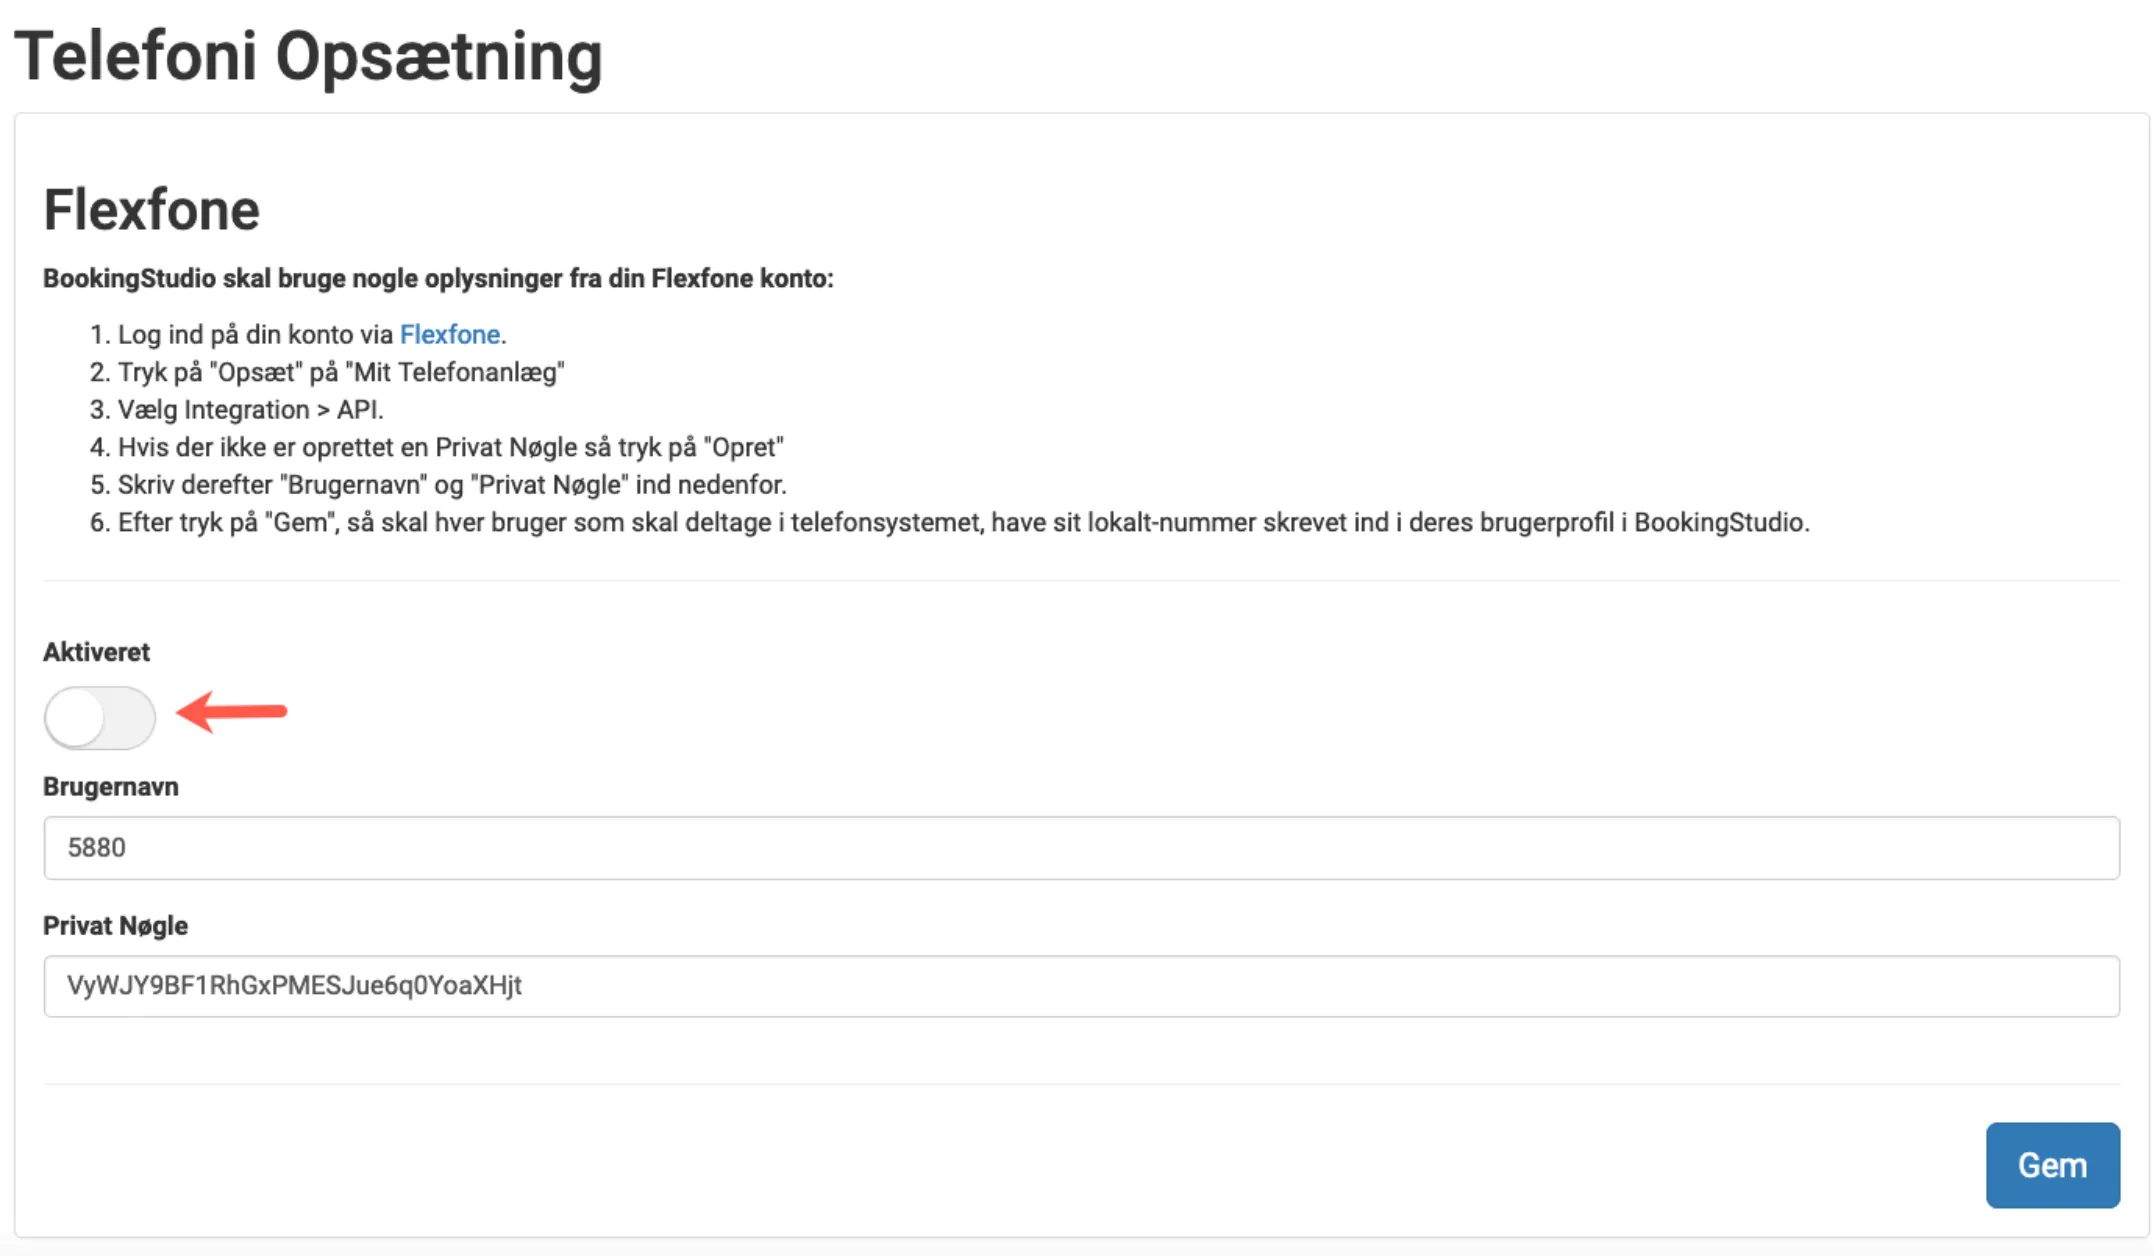Click the Aktiveret label text
Image resolution: width=2154 pixels, height=1256 pixels.
[96, 652]
